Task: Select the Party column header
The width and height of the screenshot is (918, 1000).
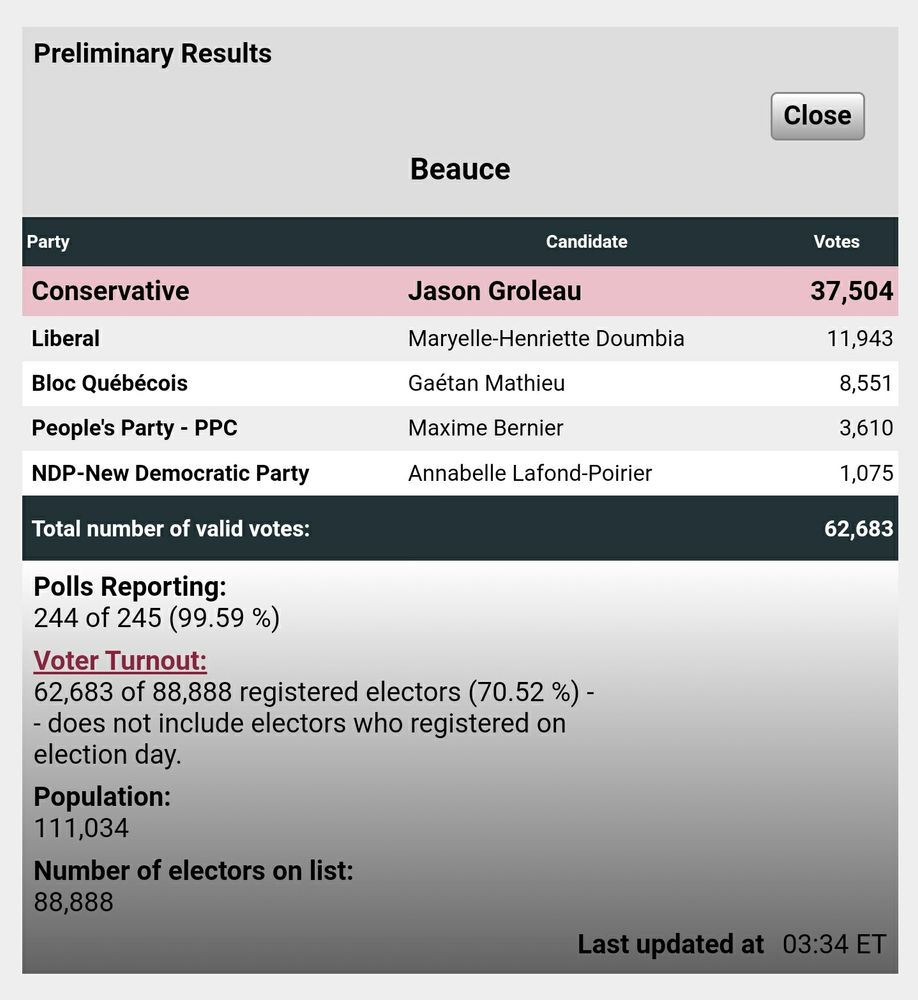Action: coord(48,242)
